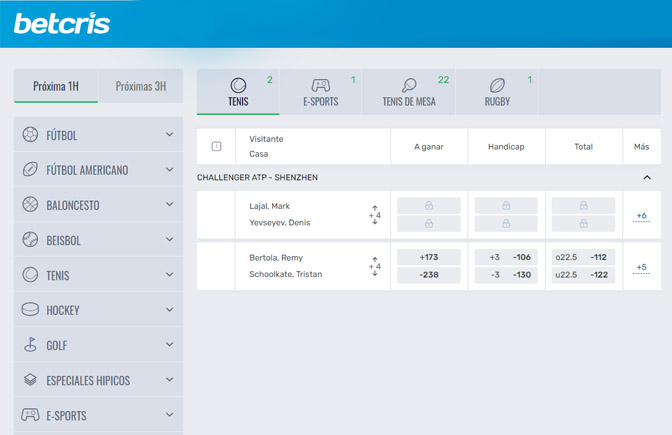Screen dimensions: 672x435
Task: Click the golf flag icon
Action: coord(30,345)
